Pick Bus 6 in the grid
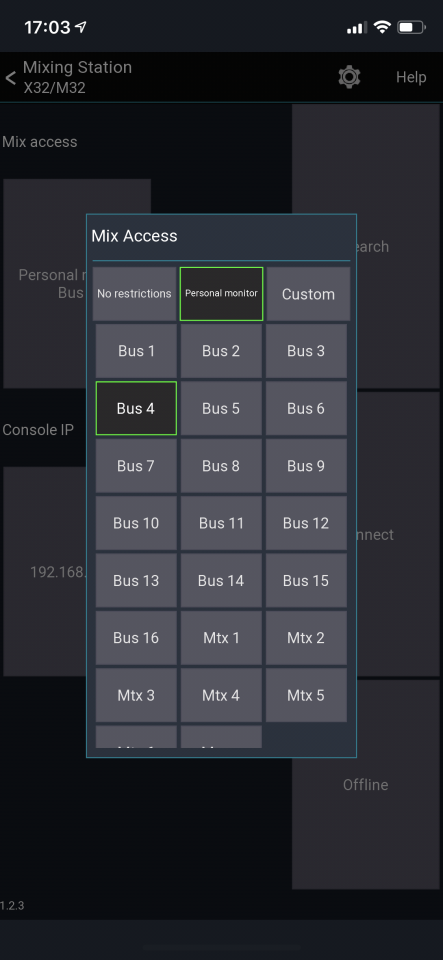Image resolution: width=443 pixels, height=960 pixels. pos(306,408)
